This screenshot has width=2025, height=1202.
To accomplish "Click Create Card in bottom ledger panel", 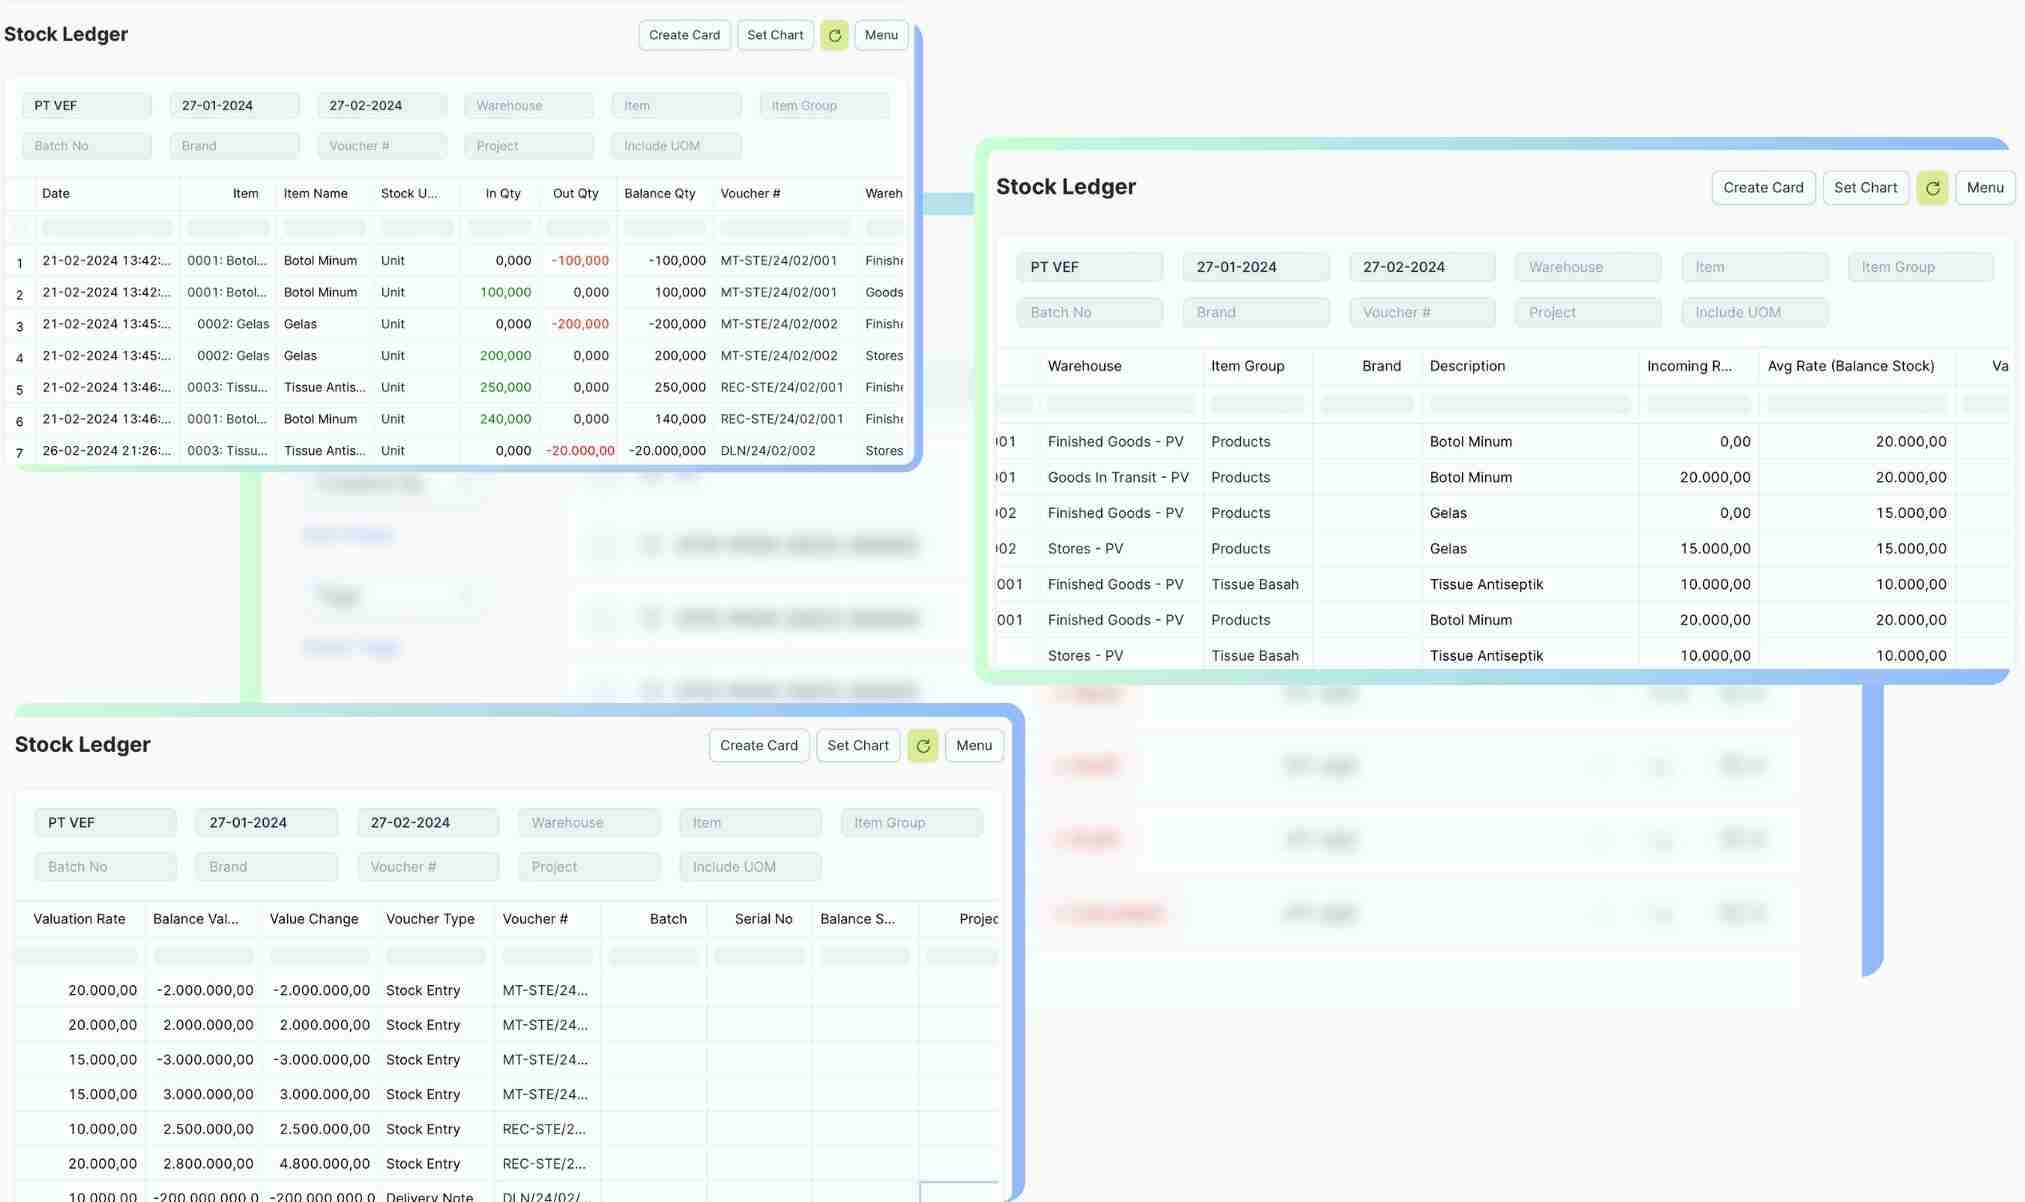I will pos(759,746).
